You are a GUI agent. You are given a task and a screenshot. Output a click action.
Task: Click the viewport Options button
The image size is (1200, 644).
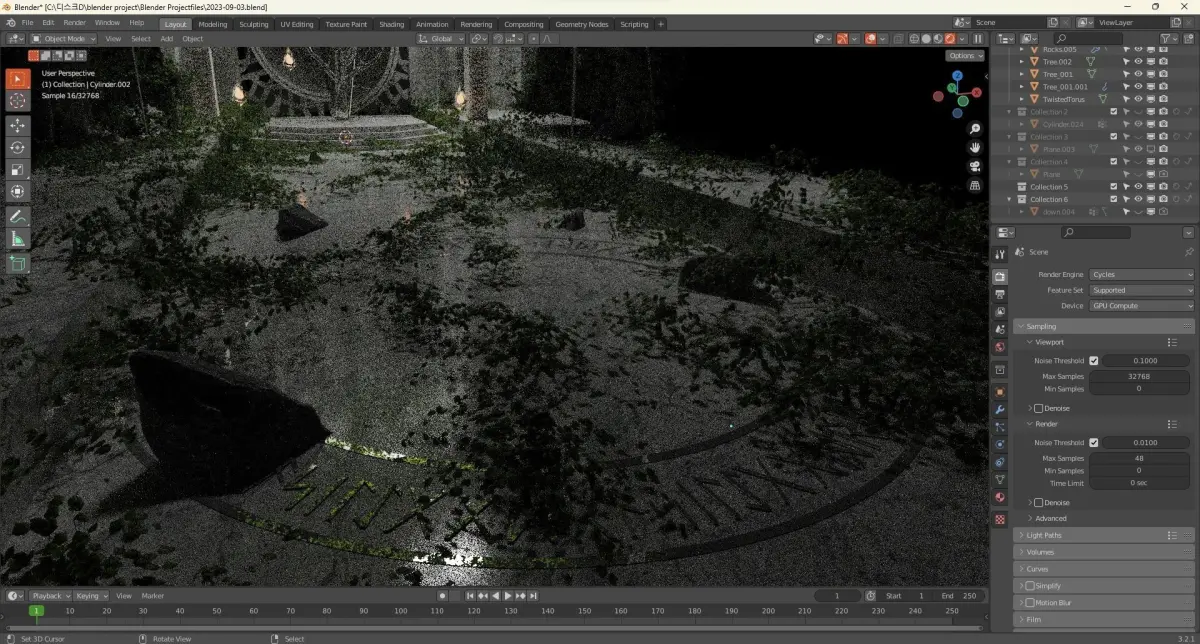pyautogui.click(x=965, y=56)
